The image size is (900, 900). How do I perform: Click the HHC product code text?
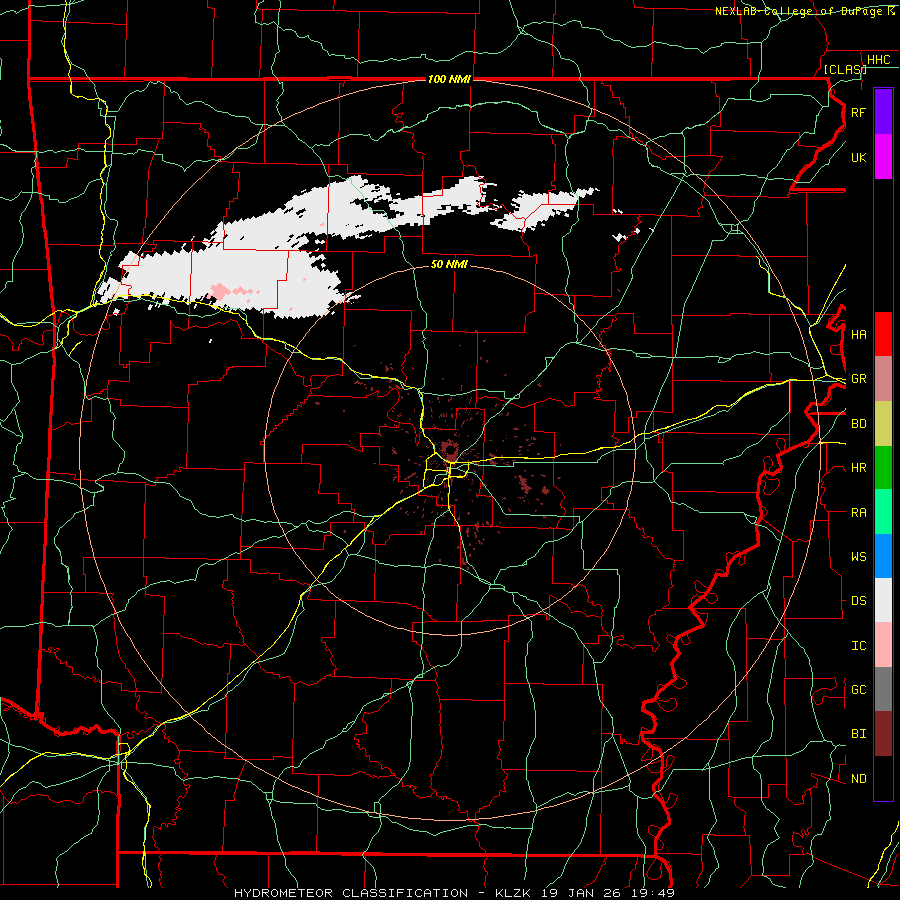pos(878,60)
